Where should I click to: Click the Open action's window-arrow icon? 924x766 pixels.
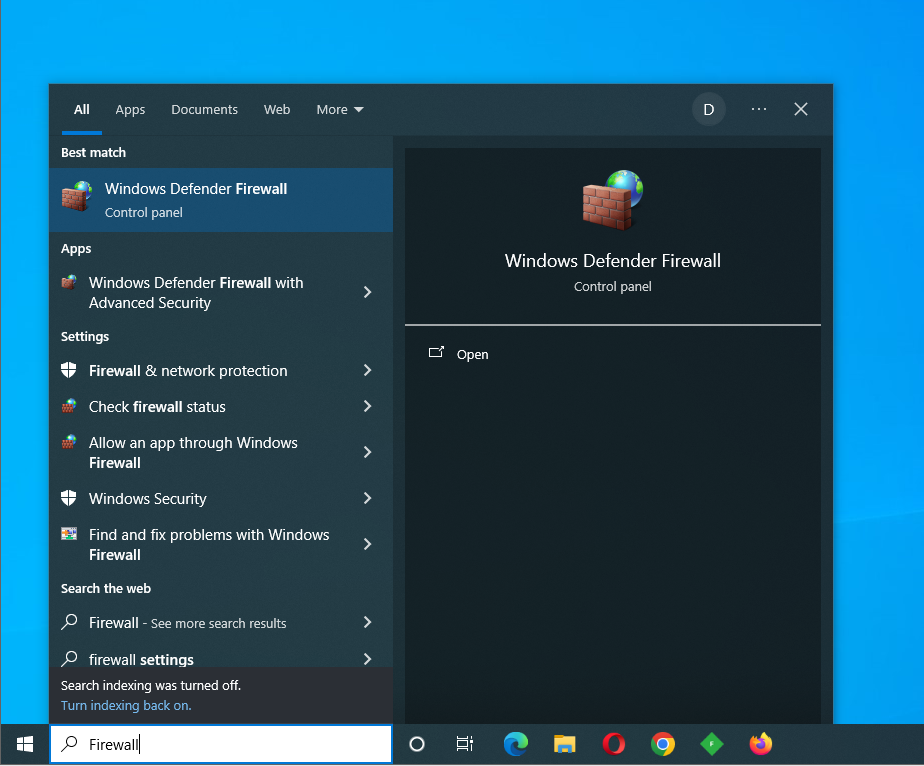click(x=436, y=352)
